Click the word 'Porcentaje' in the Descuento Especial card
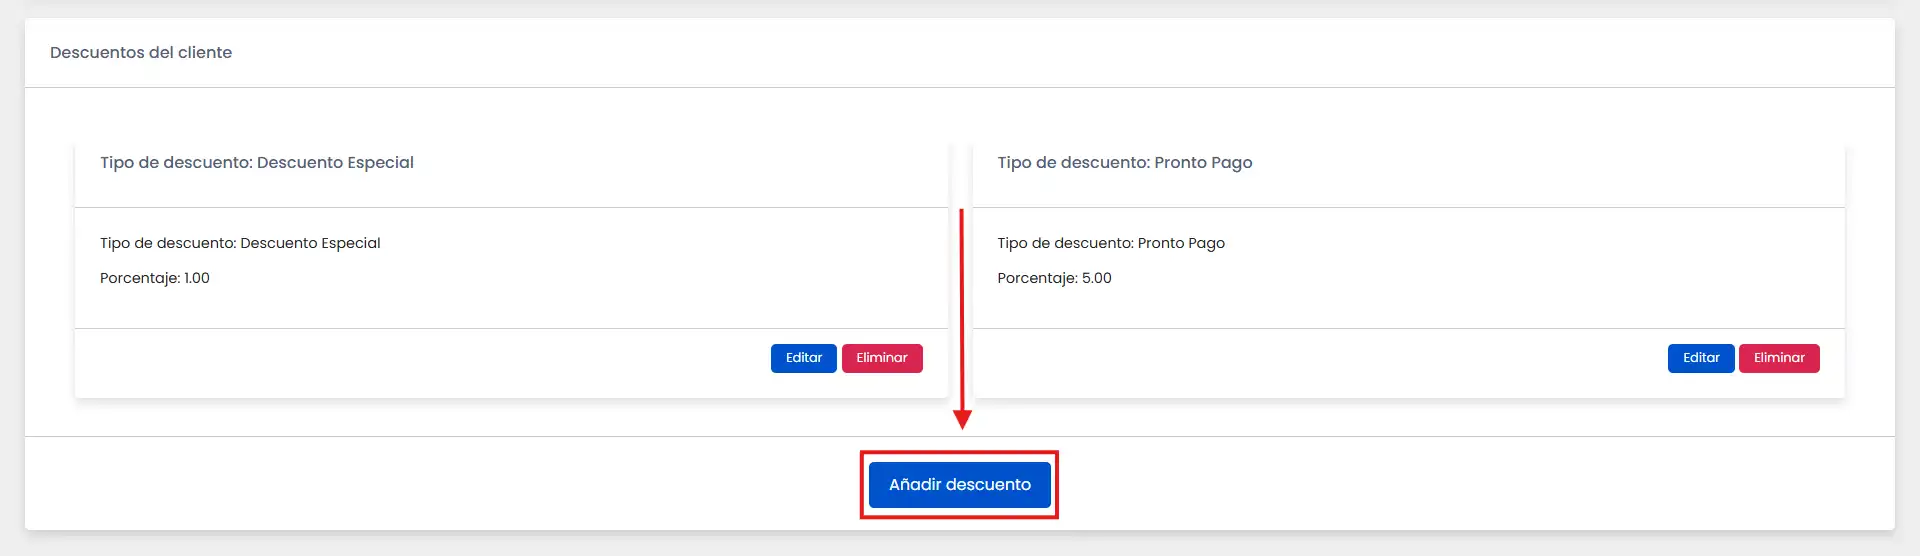Image resolution: width=1920 pixels, height=556 pixels. [139, 278]
